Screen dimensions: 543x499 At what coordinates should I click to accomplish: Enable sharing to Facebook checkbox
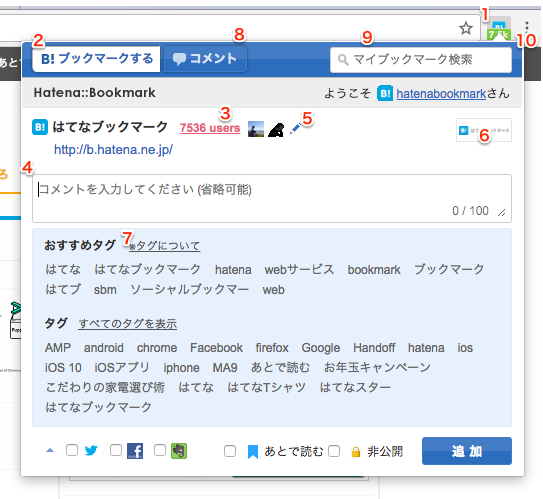click(116, 450)
